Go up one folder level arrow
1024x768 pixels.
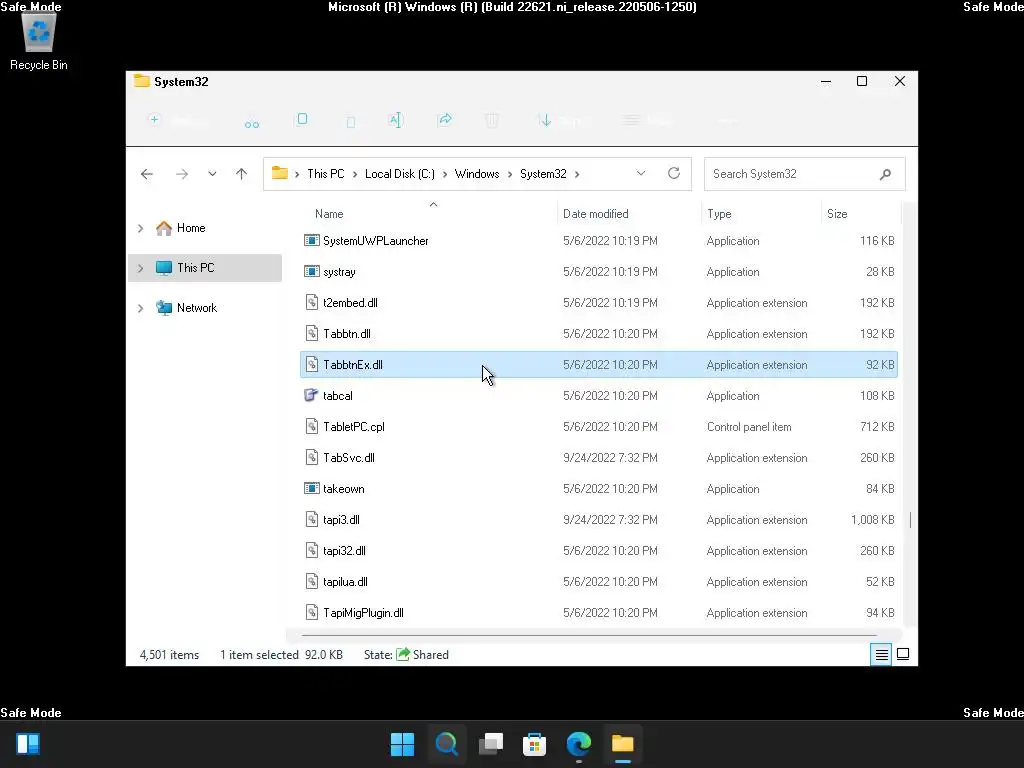(242, 174)
